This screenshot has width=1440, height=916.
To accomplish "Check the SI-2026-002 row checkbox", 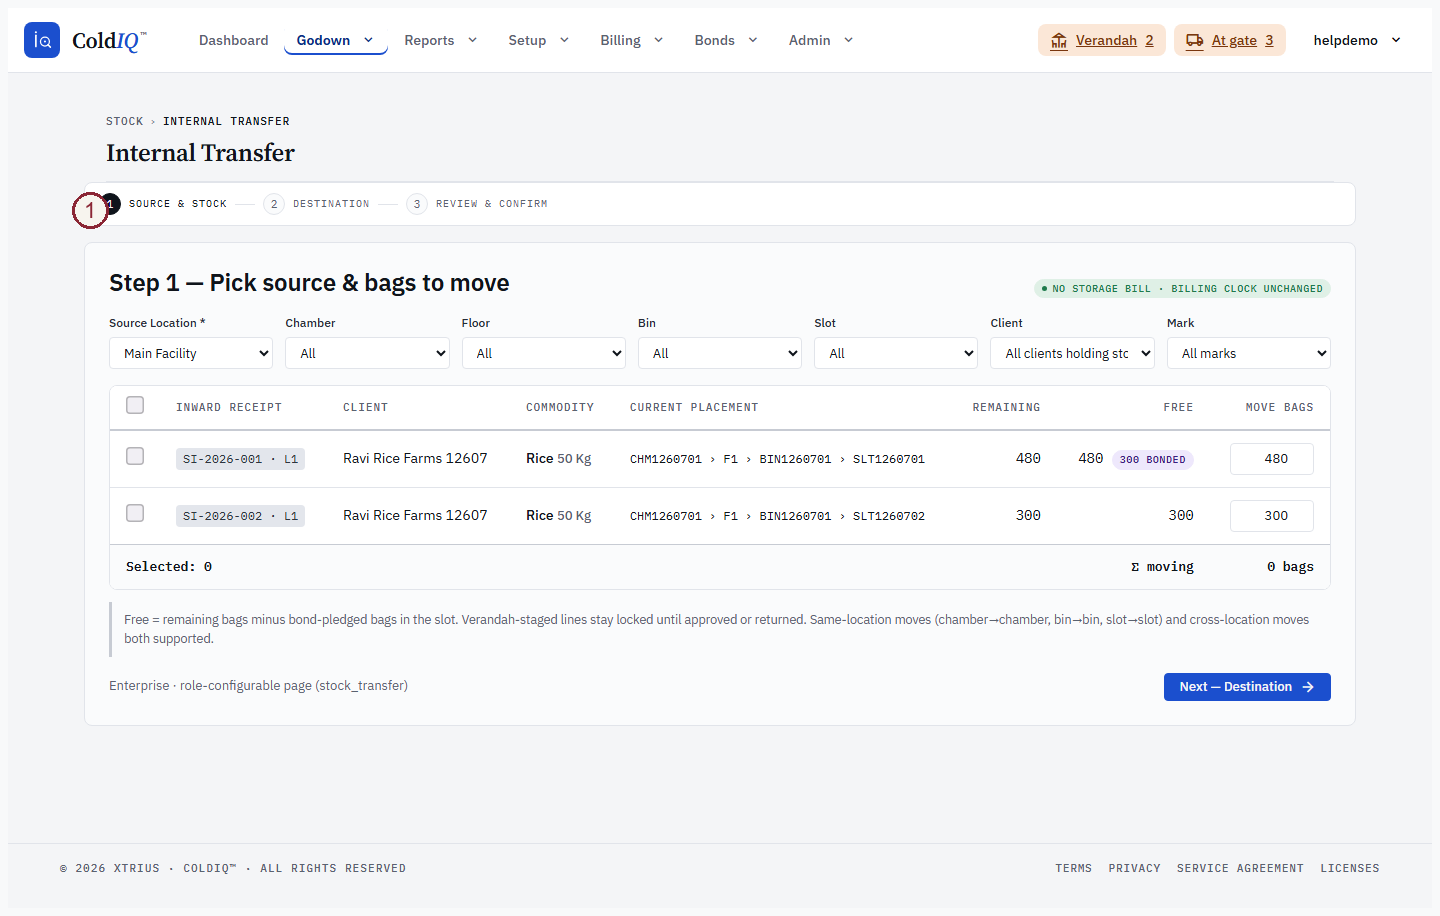I will pos(135,513).
